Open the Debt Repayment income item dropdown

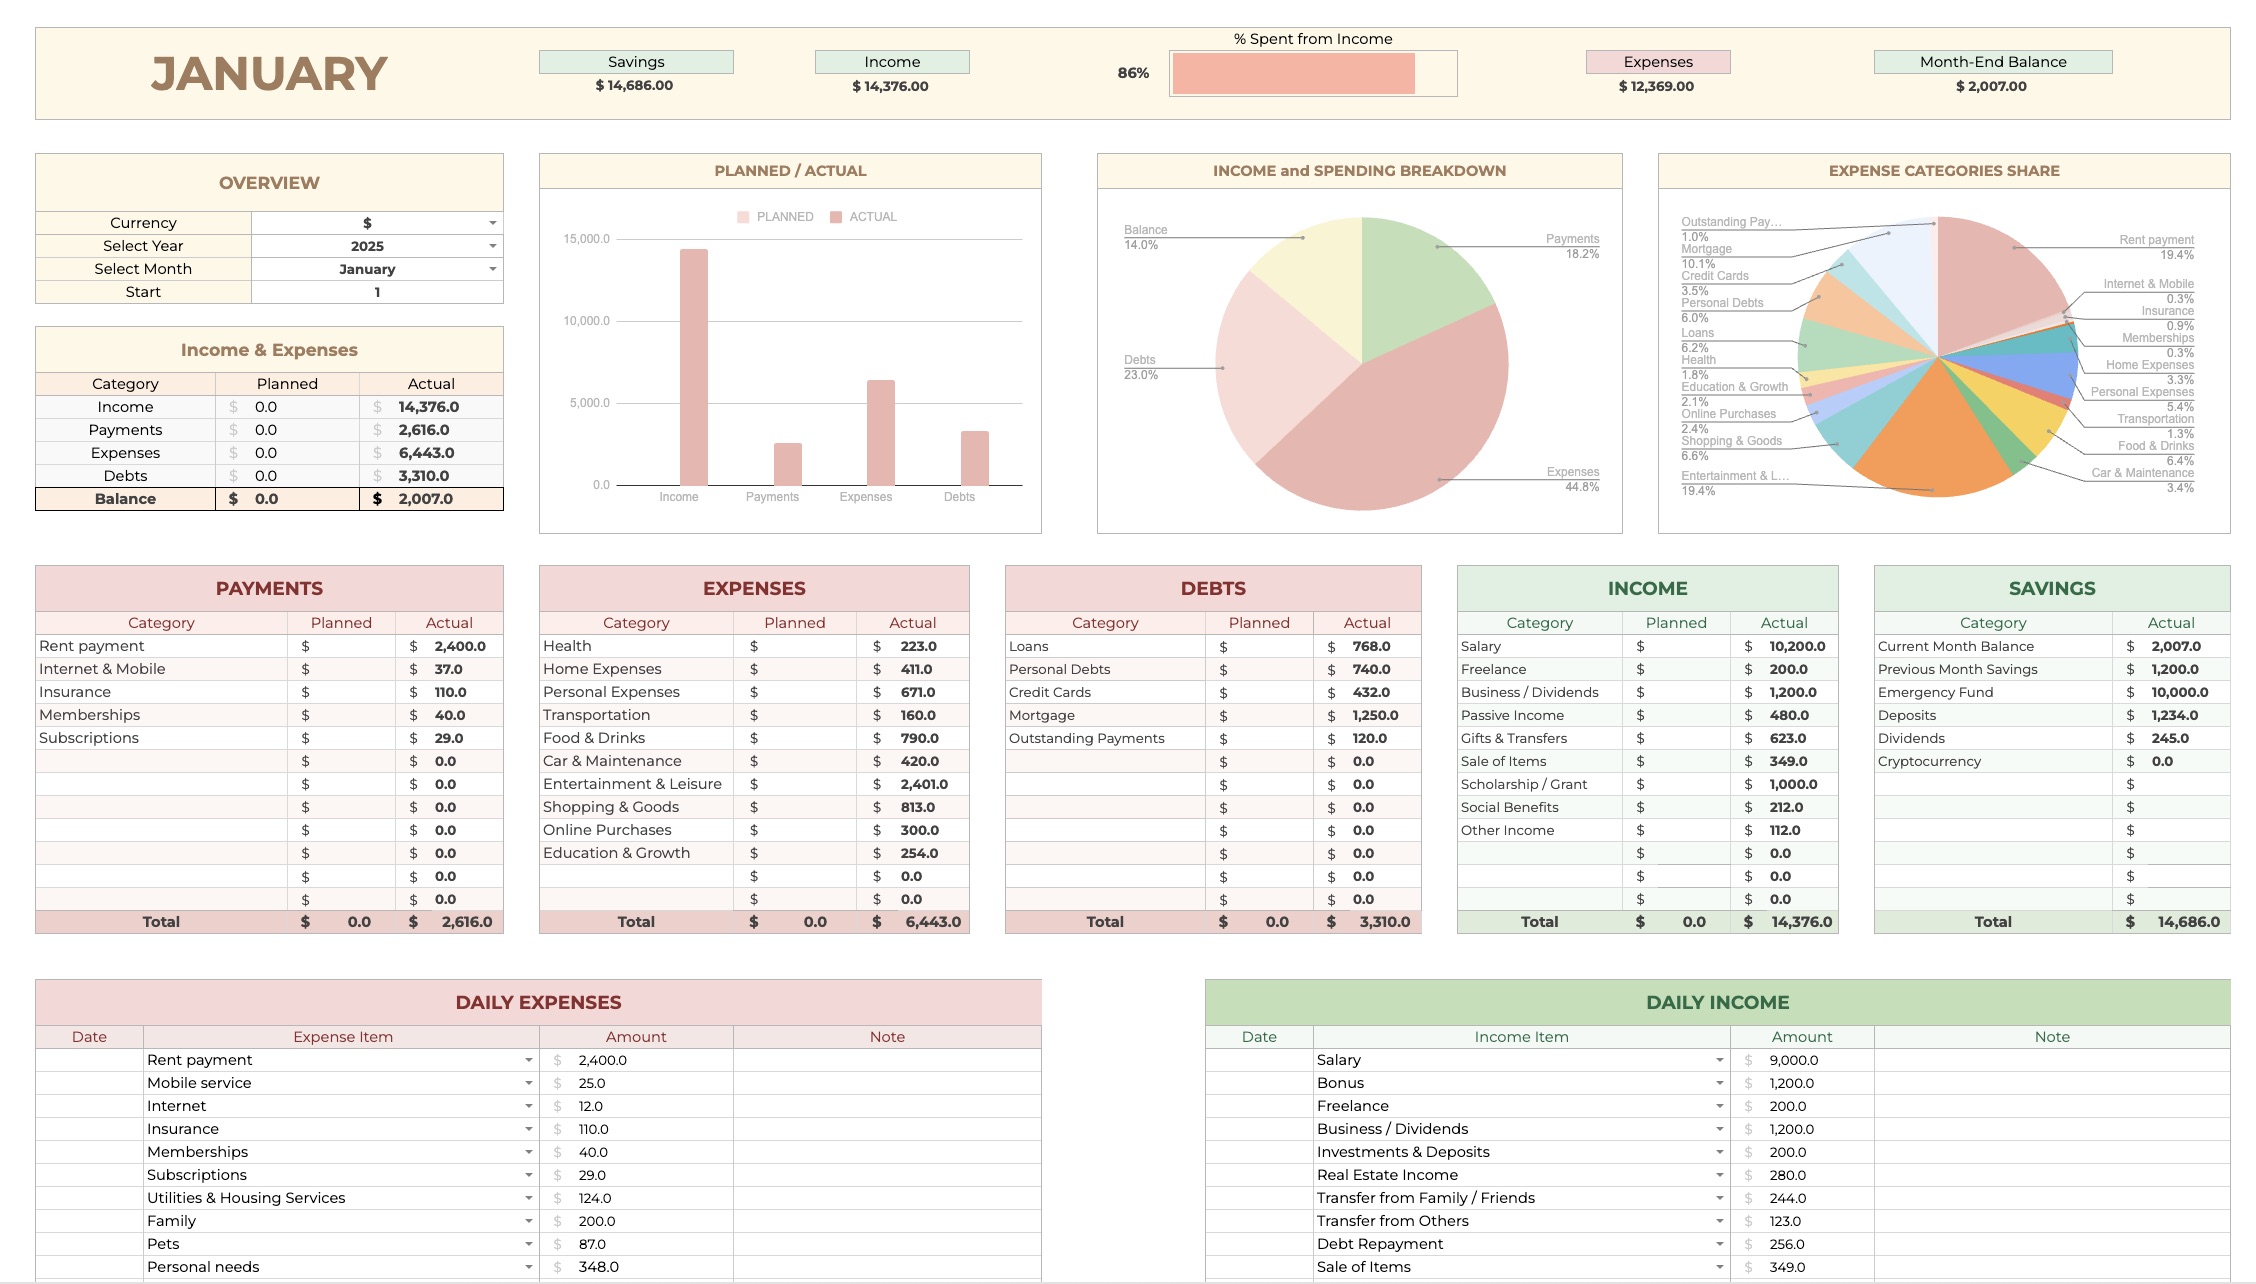click(x=1720, y=1243)
